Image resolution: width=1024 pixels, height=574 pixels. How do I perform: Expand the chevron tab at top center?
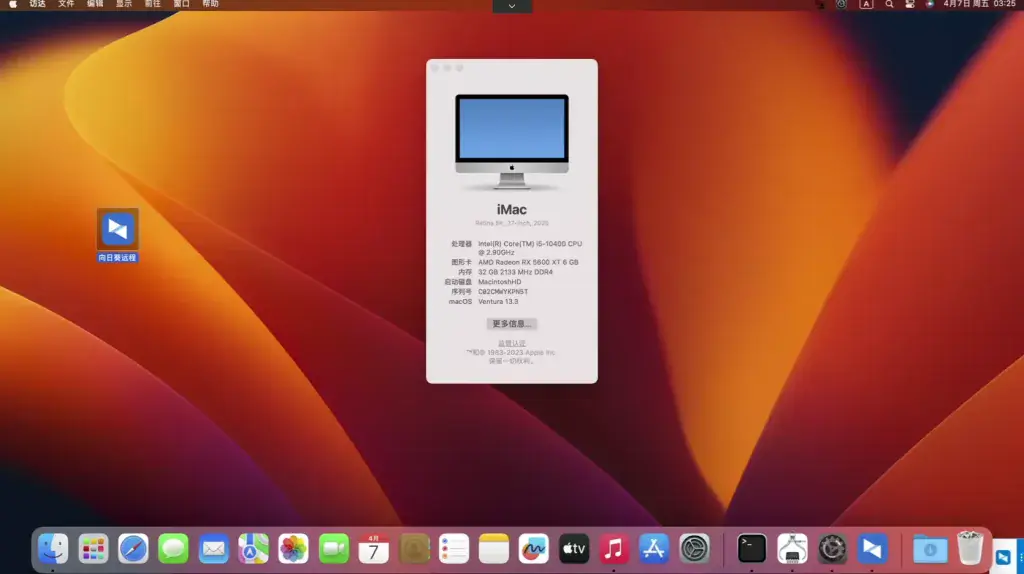(512, 6)
